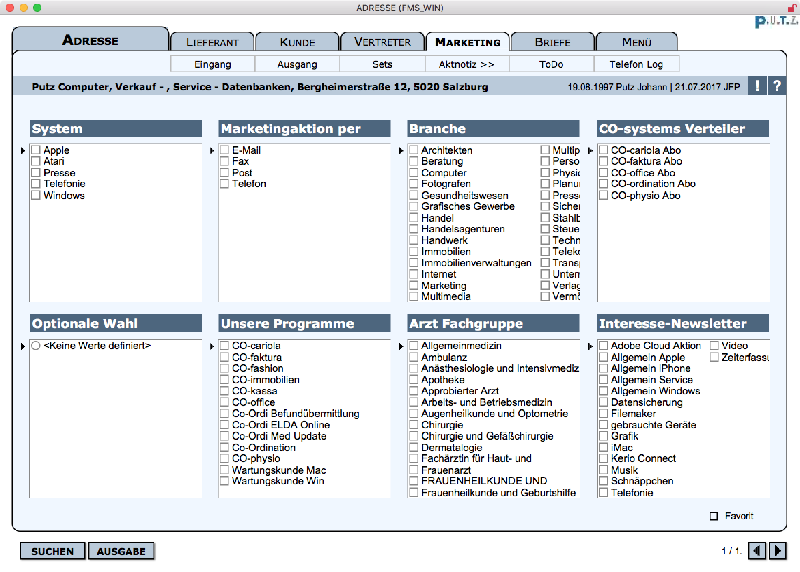Check the CO-cariola Abo checkbox
Viewport: 800px width, 572px height.
604,150
